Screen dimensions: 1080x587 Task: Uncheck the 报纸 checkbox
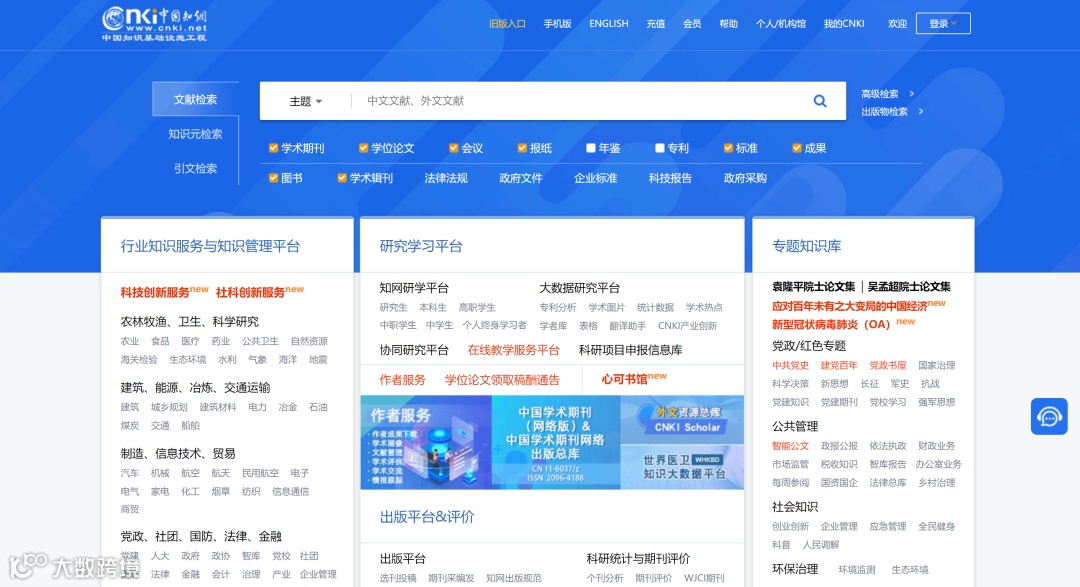(522, 148)
